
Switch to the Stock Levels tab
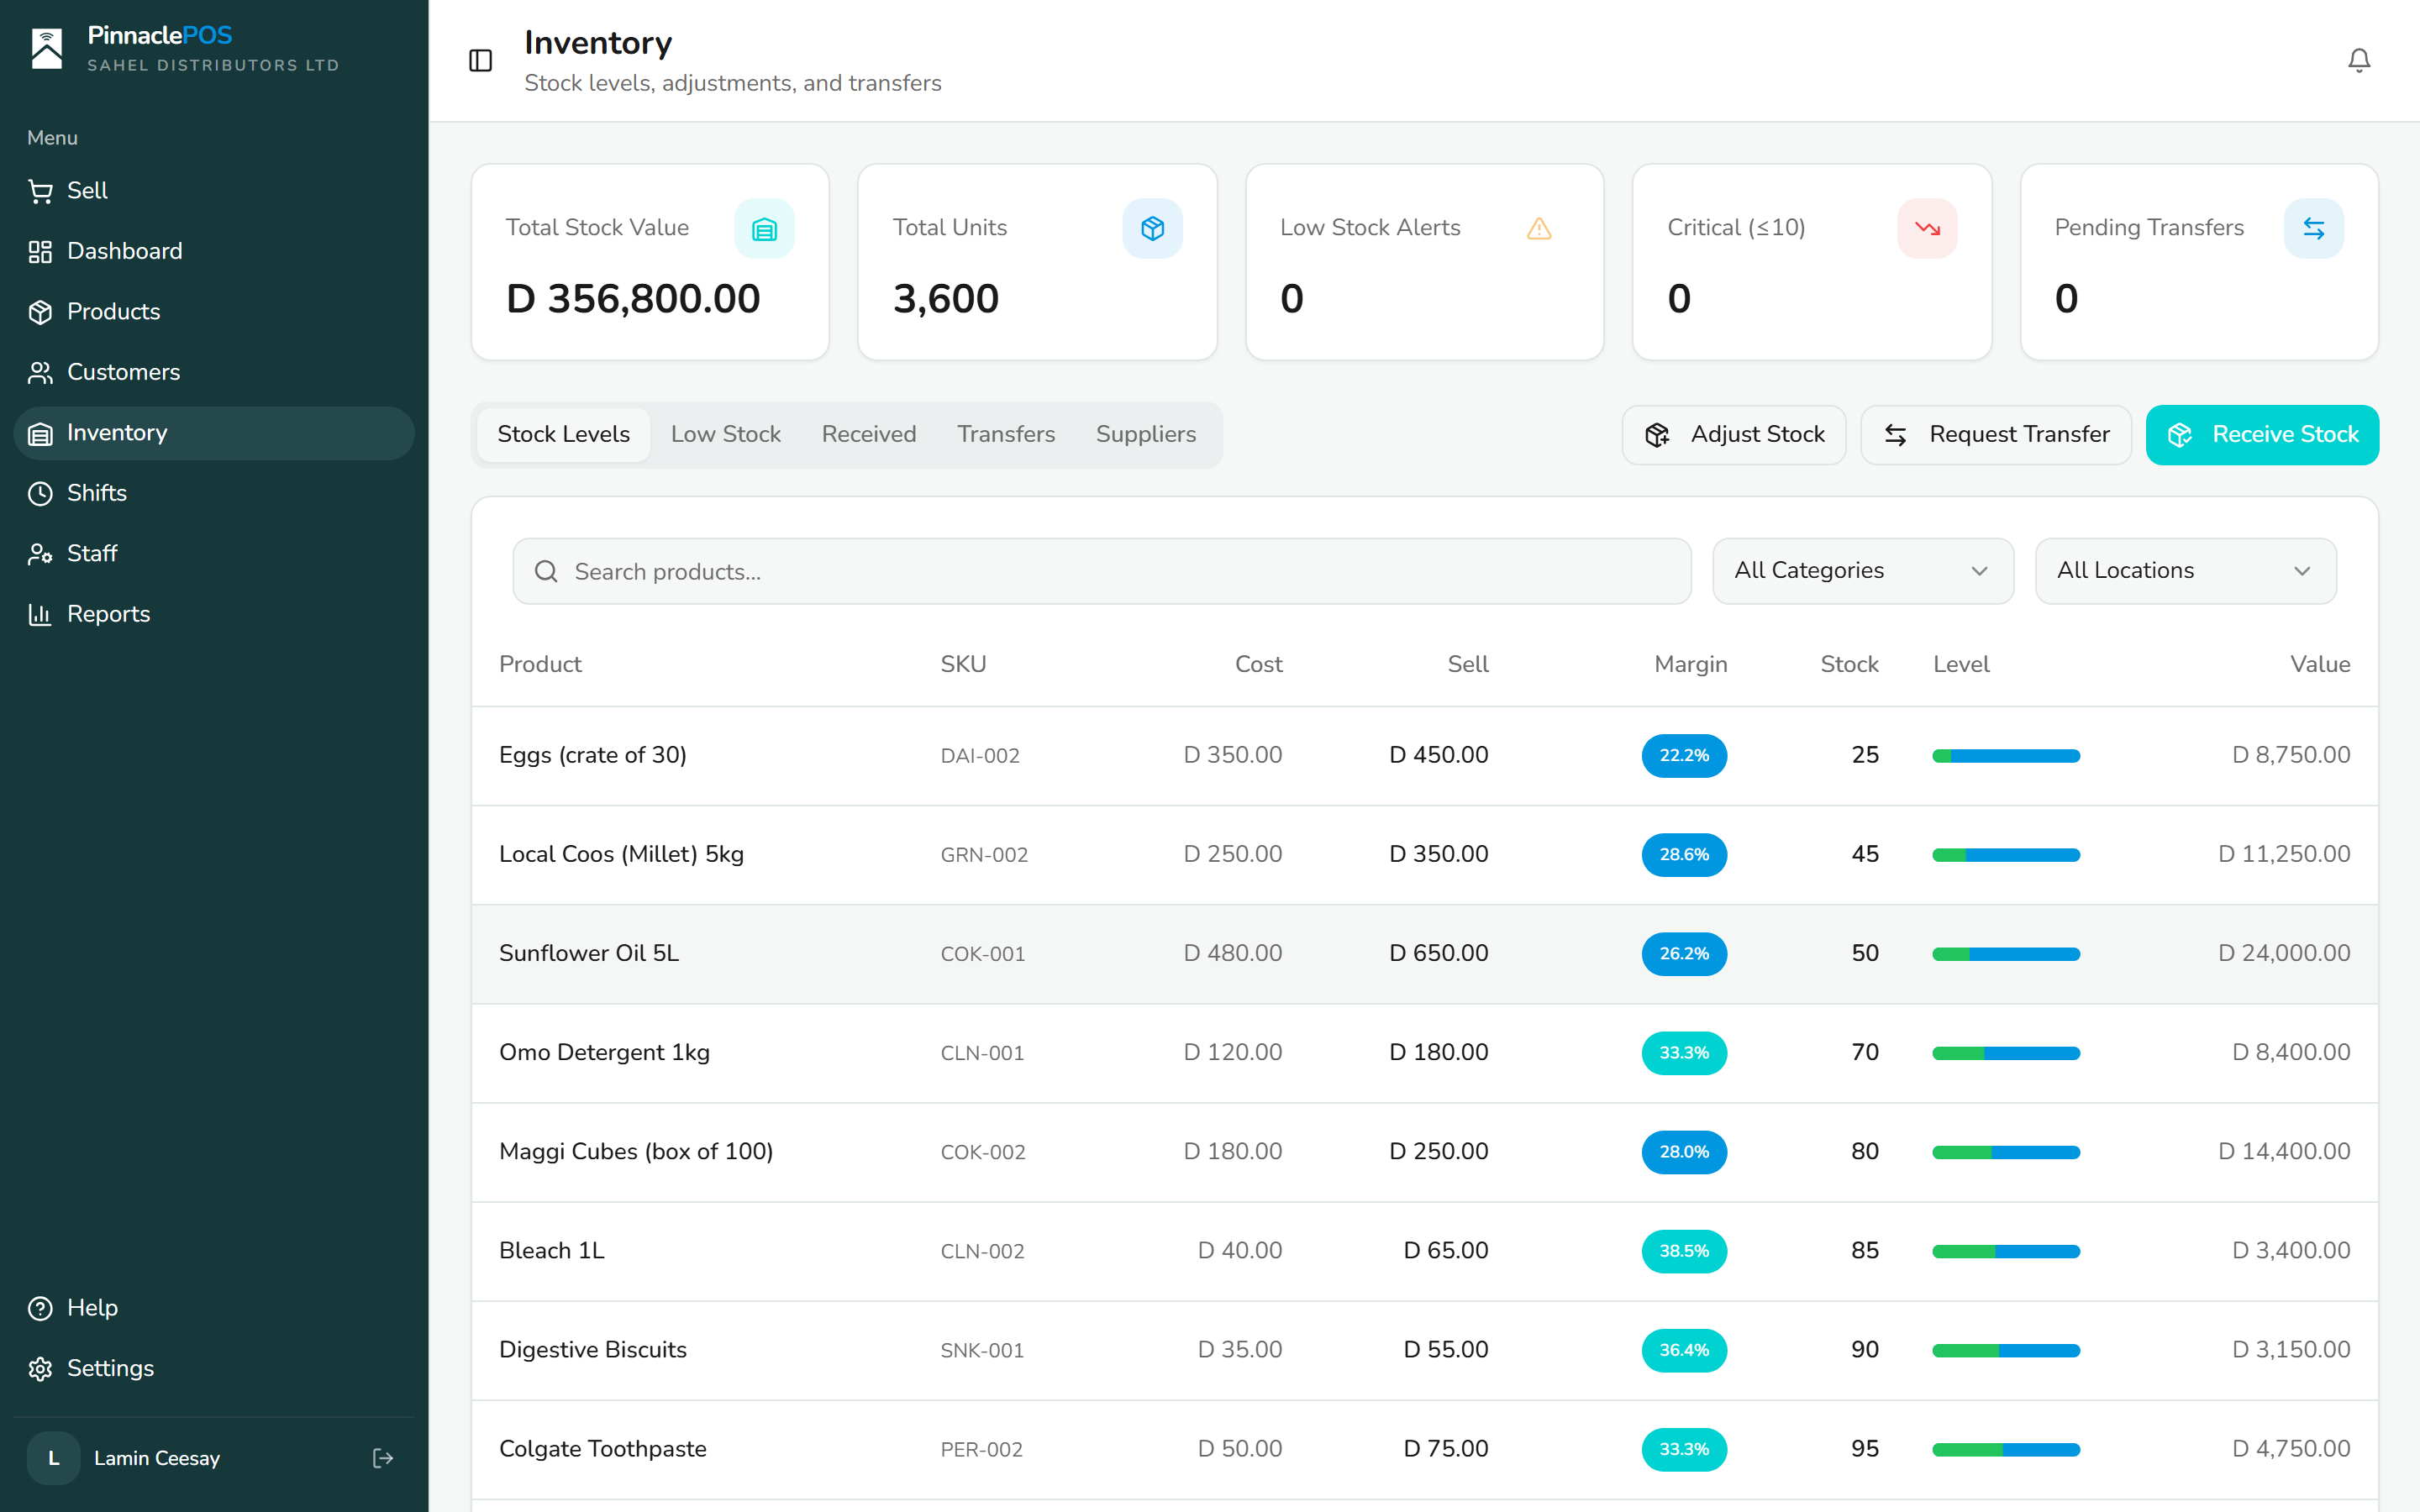tap(563, 434)
